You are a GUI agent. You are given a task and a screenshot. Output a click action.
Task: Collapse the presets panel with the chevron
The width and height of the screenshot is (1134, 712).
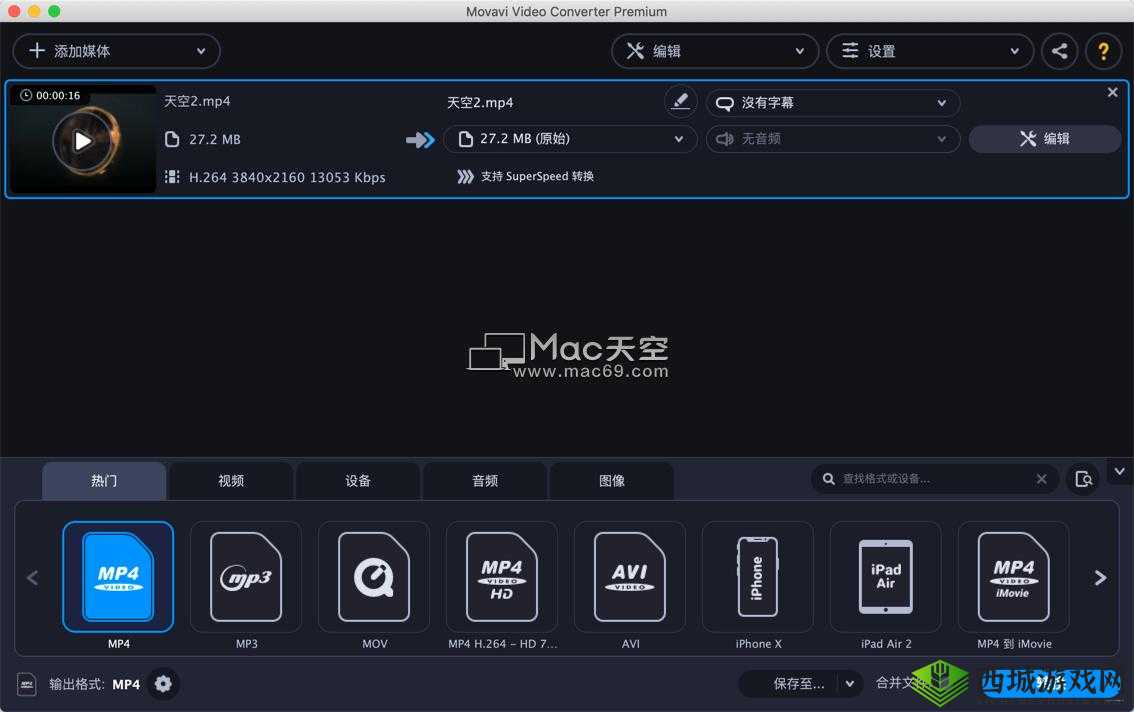[x=1120, y=471]
